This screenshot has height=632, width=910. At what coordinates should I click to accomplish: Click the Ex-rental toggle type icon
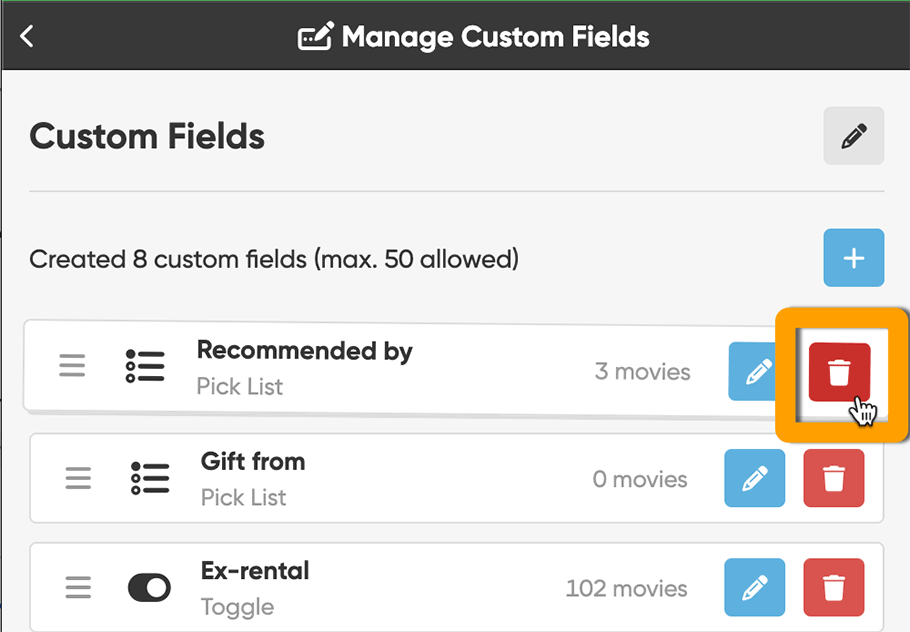click(149, 588)
